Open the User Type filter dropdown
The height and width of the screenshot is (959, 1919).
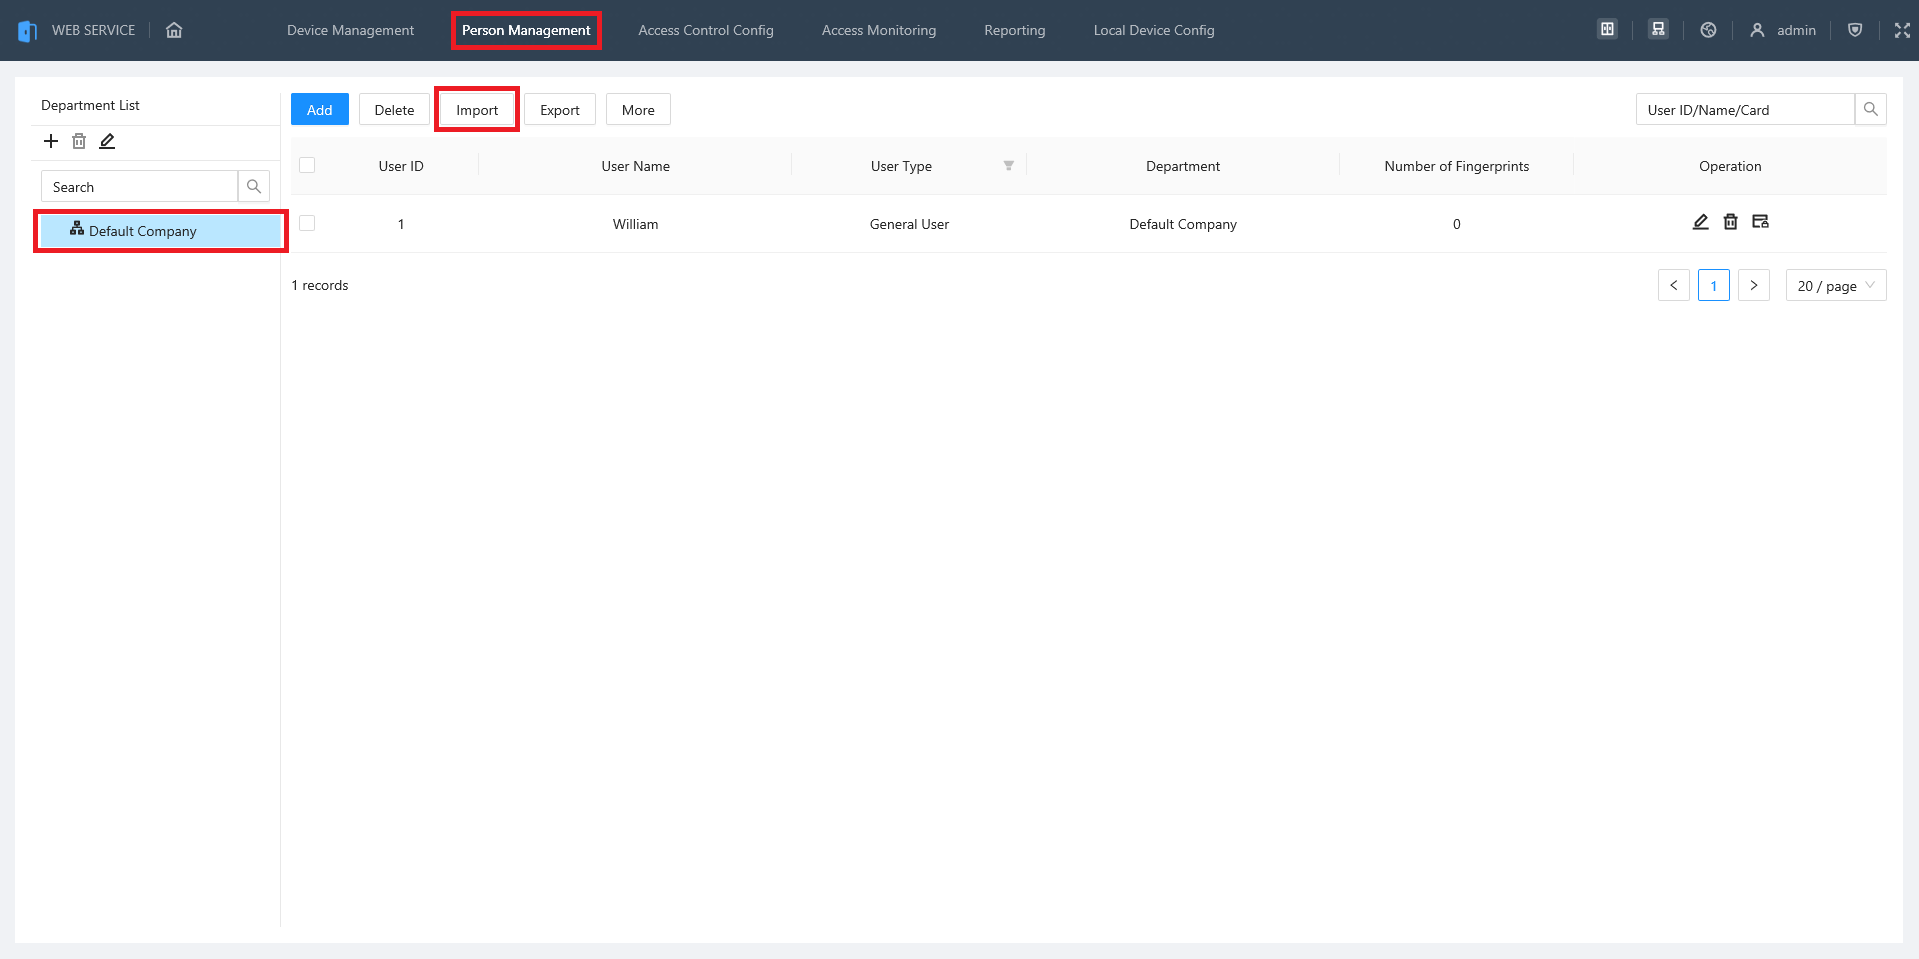coord(1008,166)
